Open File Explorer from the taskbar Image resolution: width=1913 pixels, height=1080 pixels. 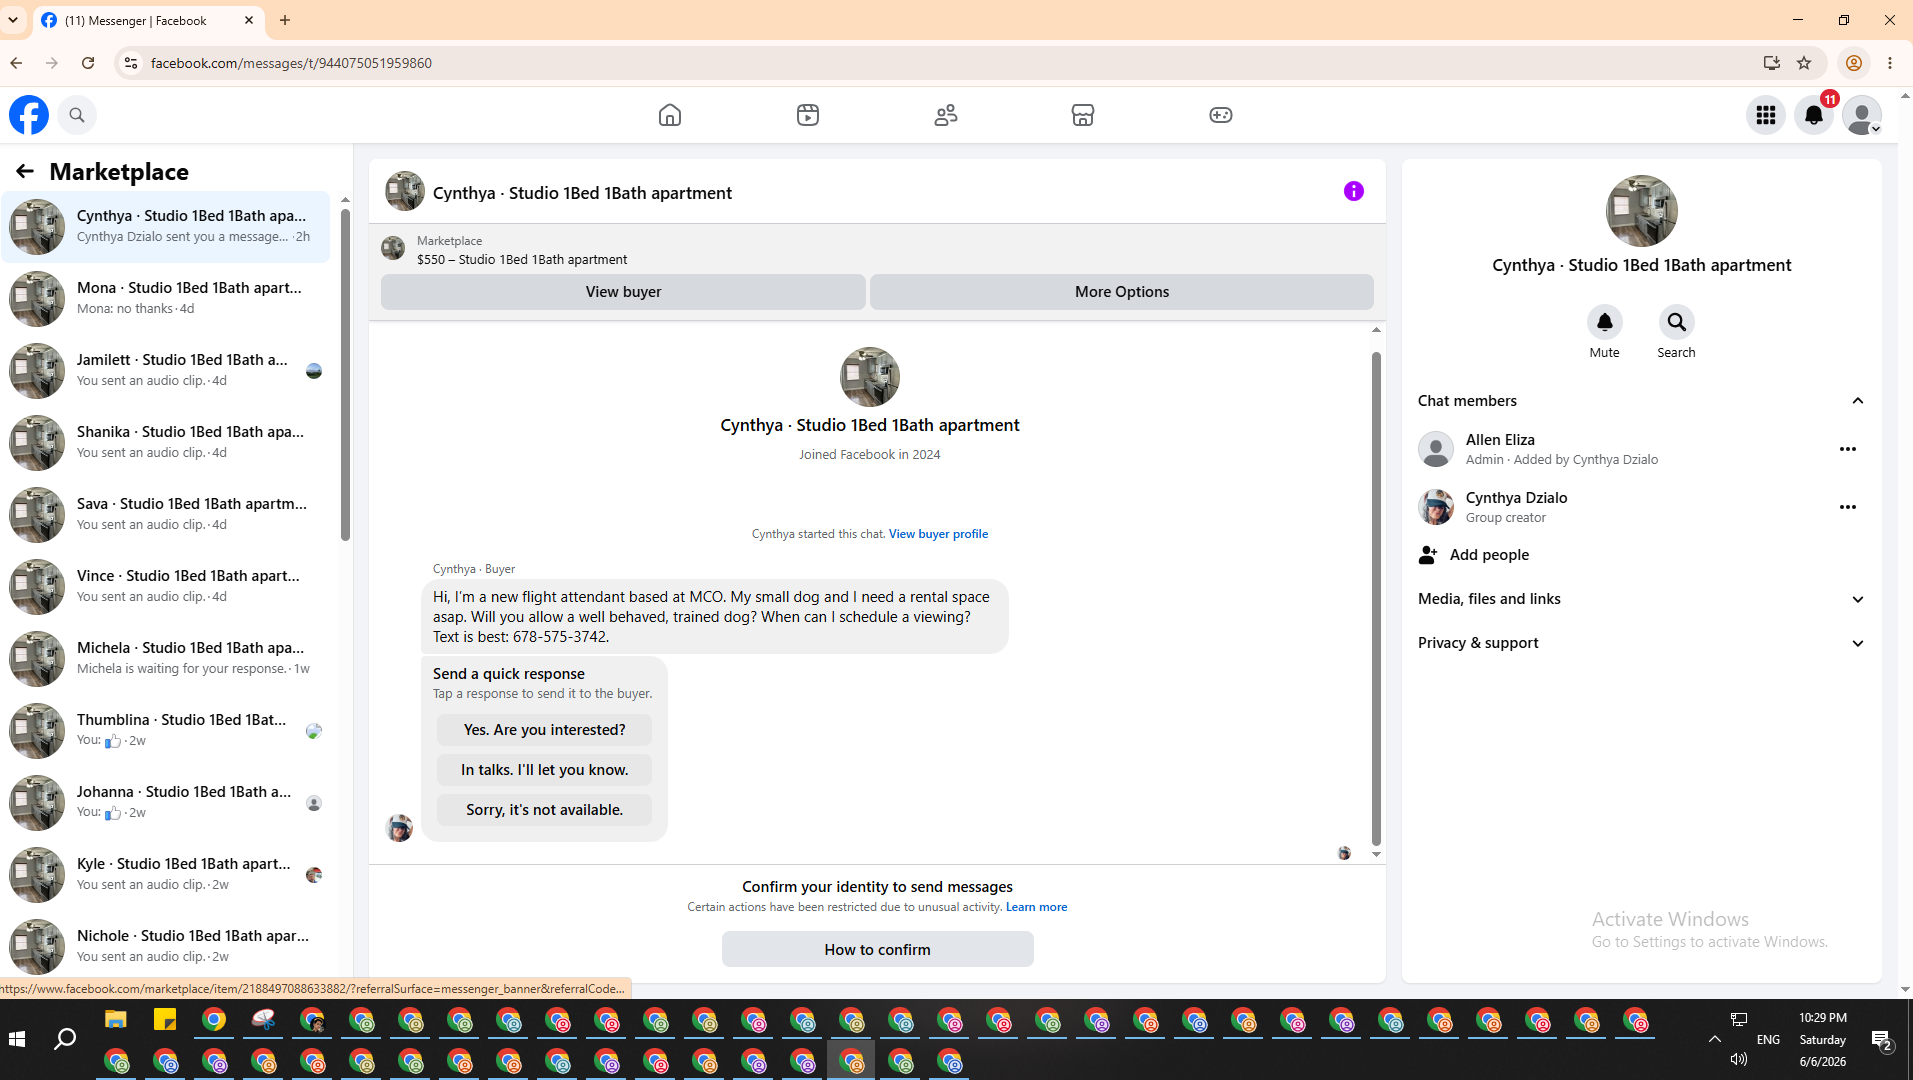coord(116,1020)
